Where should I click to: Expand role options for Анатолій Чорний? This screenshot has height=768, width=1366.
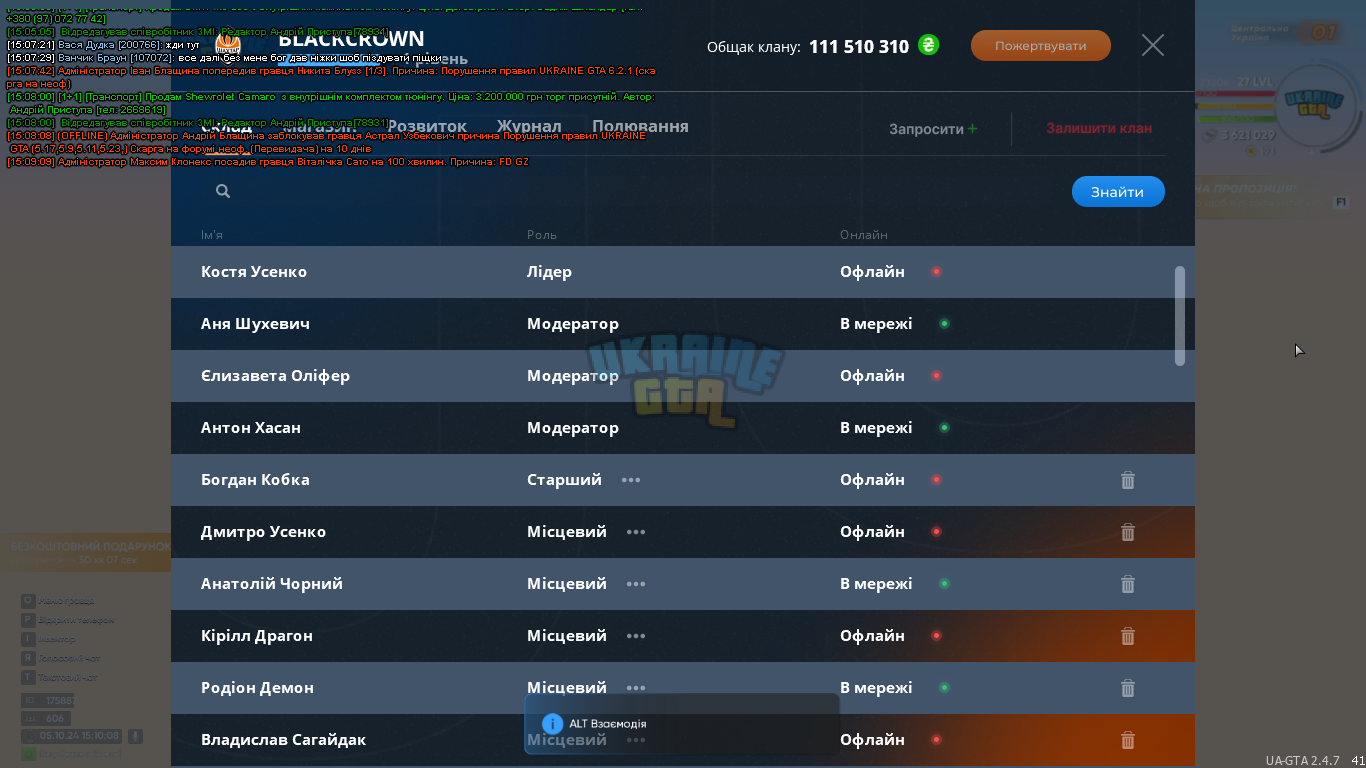point(636,584)
